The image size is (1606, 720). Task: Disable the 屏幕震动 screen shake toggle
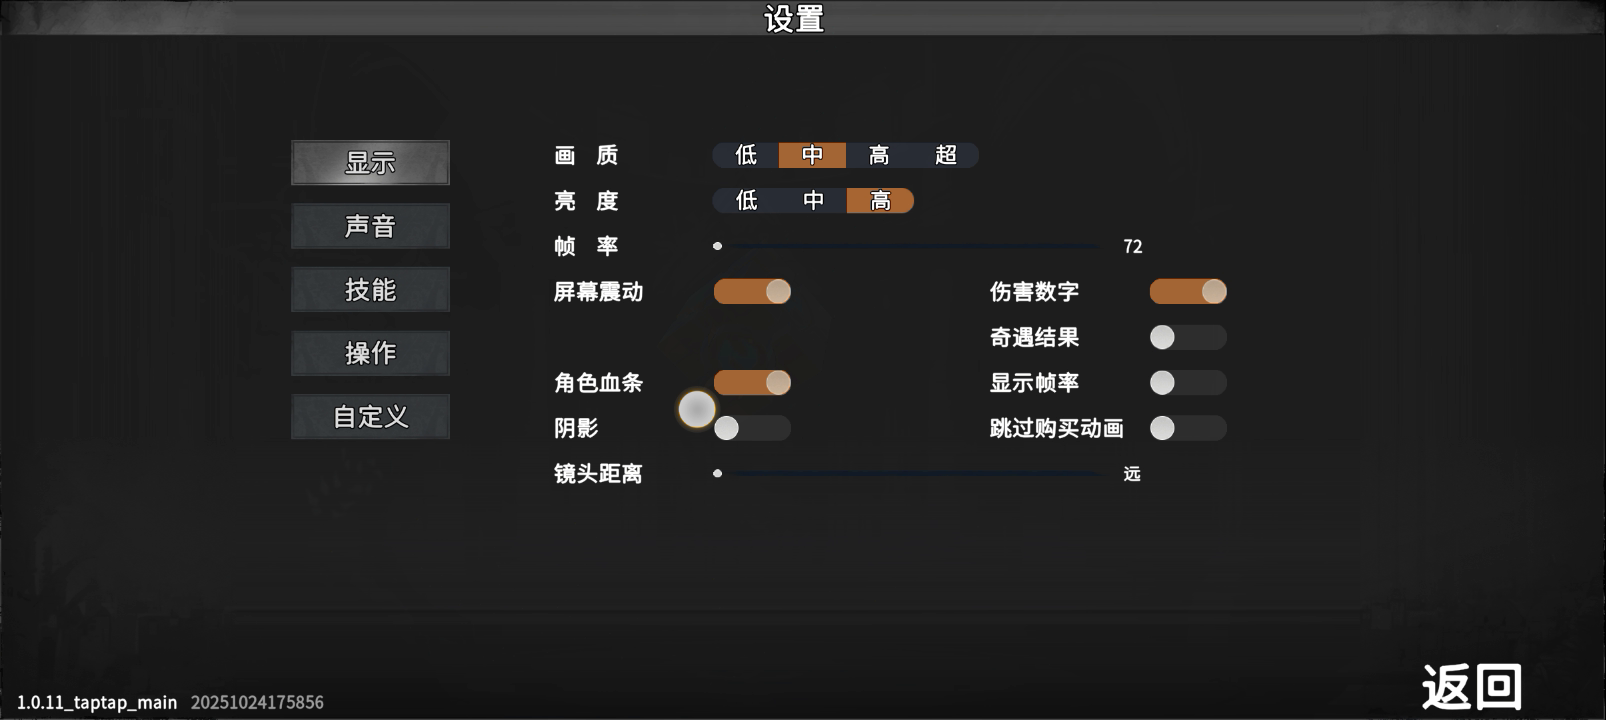coord(752,291)
